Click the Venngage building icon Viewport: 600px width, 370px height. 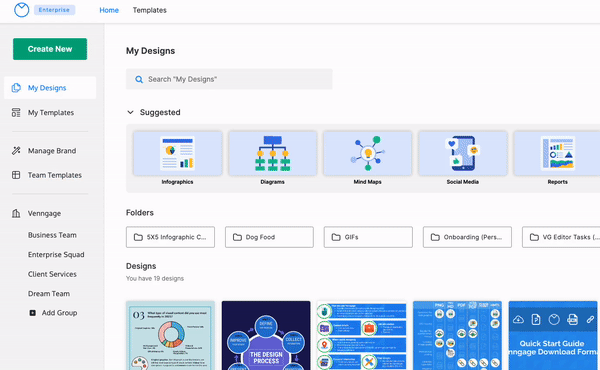[16, 214]
